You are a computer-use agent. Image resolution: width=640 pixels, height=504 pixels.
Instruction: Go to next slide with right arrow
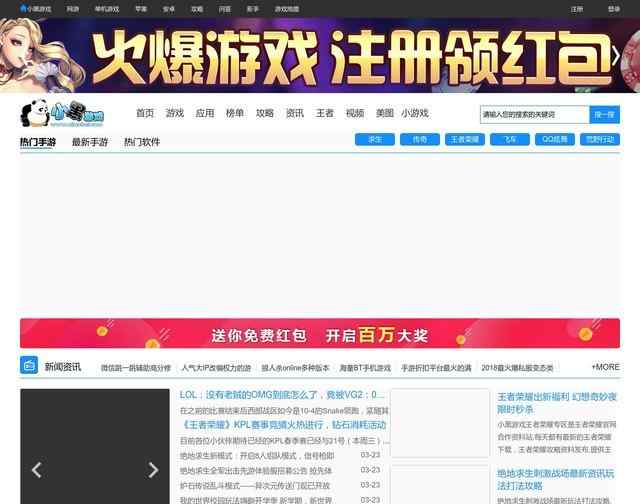153,470
